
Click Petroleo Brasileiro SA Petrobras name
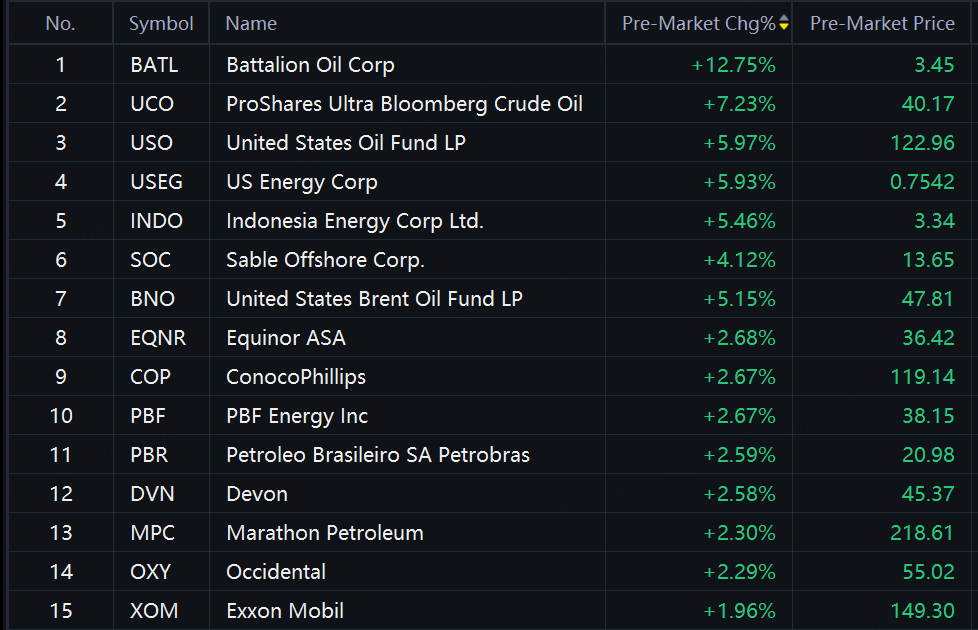(x=378, y=455)
